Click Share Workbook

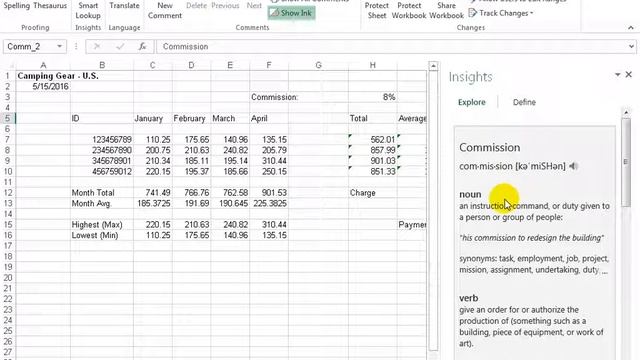coord(447,10)
